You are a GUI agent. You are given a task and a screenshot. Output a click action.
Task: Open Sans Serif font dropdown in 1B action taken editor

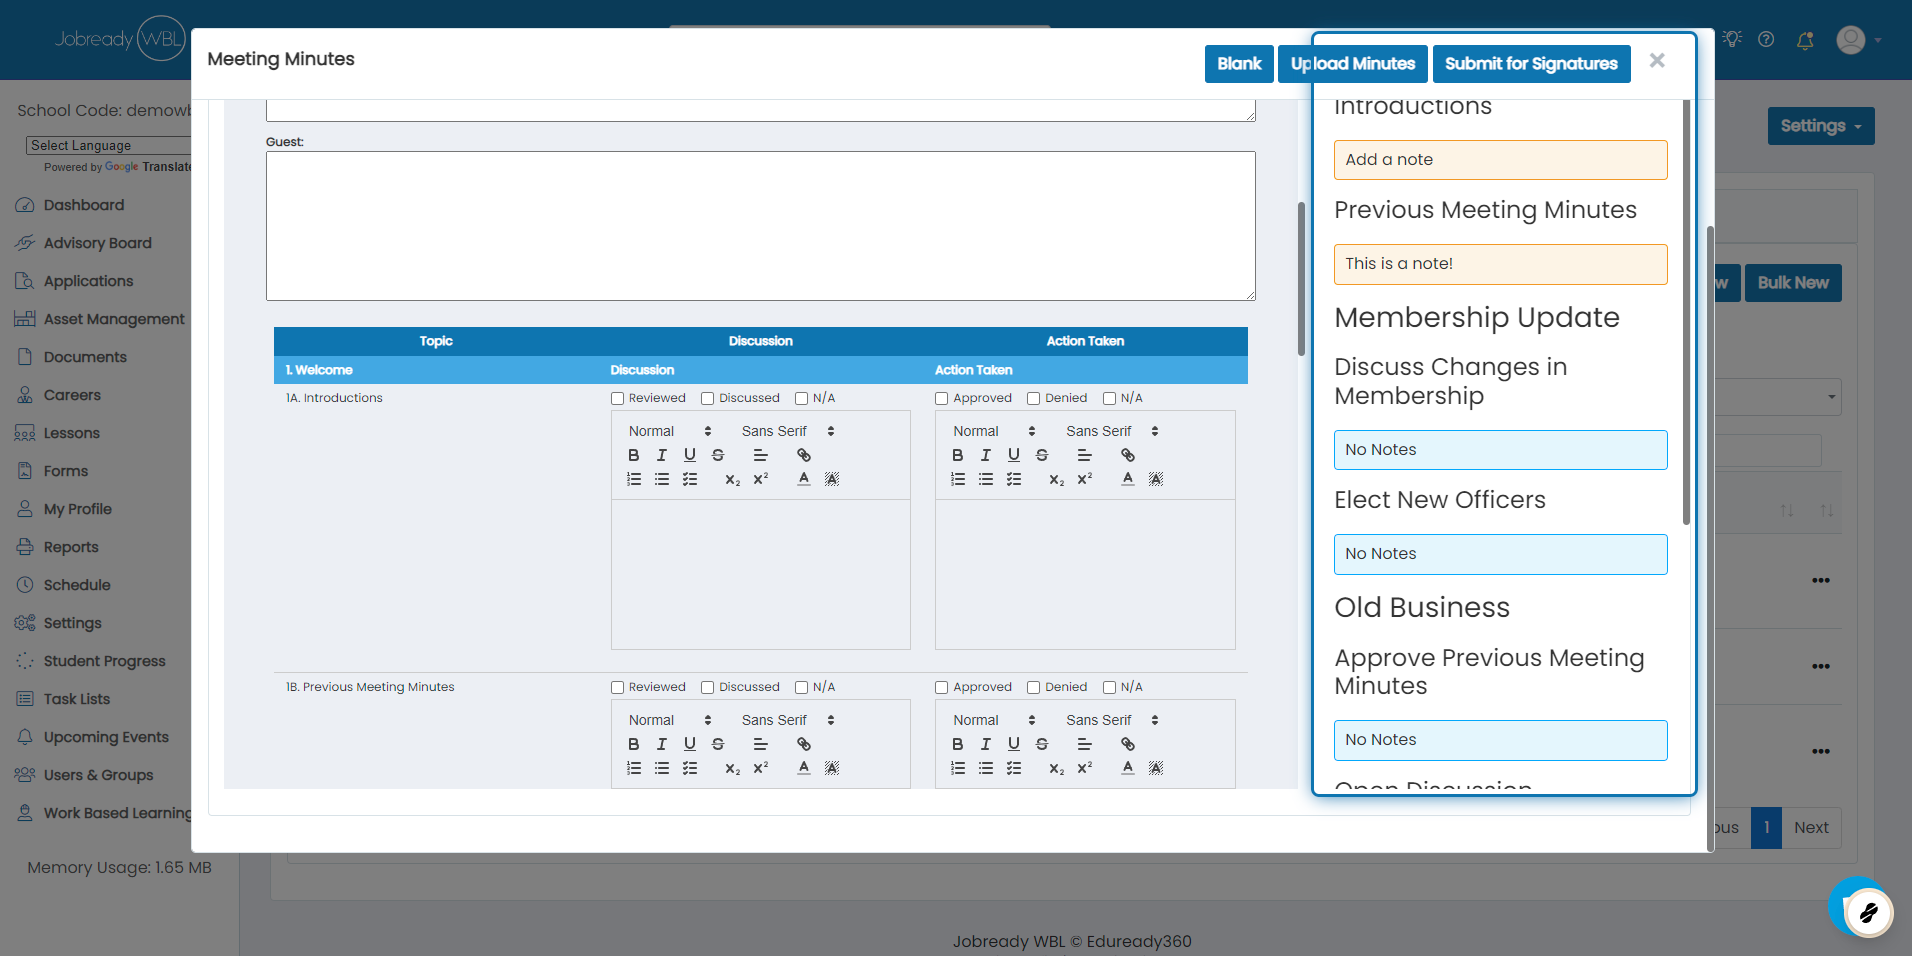point(1111,720)
